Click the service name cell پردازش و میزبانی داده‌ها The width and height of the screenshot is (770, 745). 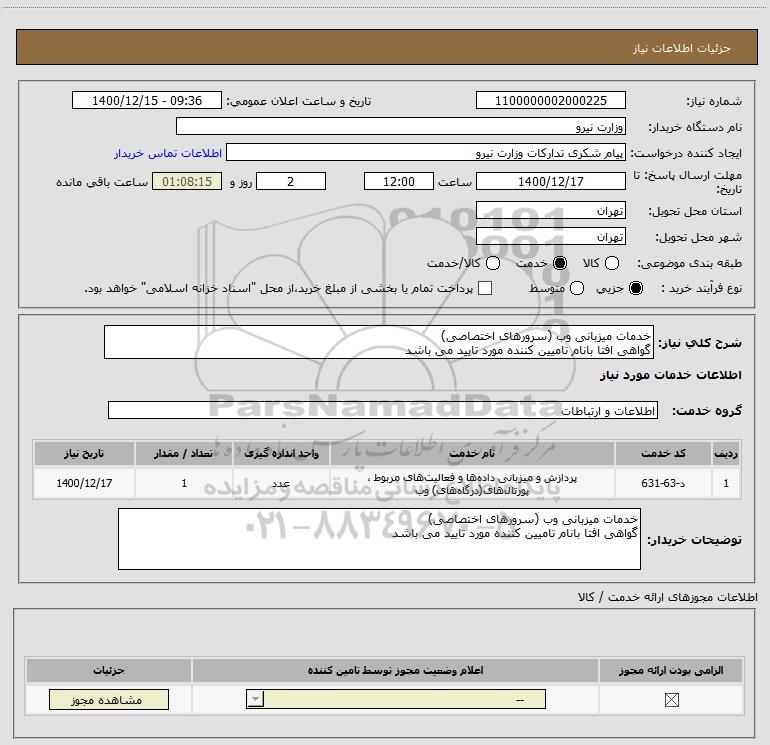[472, 483]
